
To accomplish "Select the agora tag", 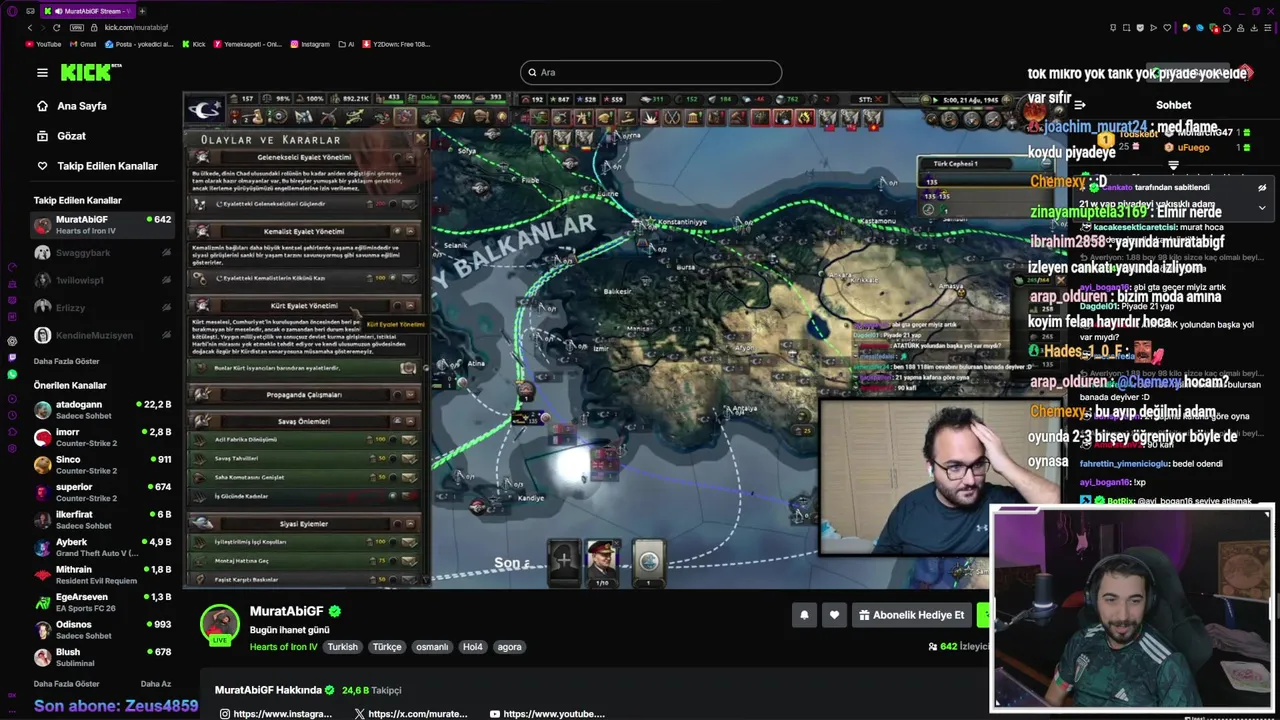I will click(x=510, y=647).
